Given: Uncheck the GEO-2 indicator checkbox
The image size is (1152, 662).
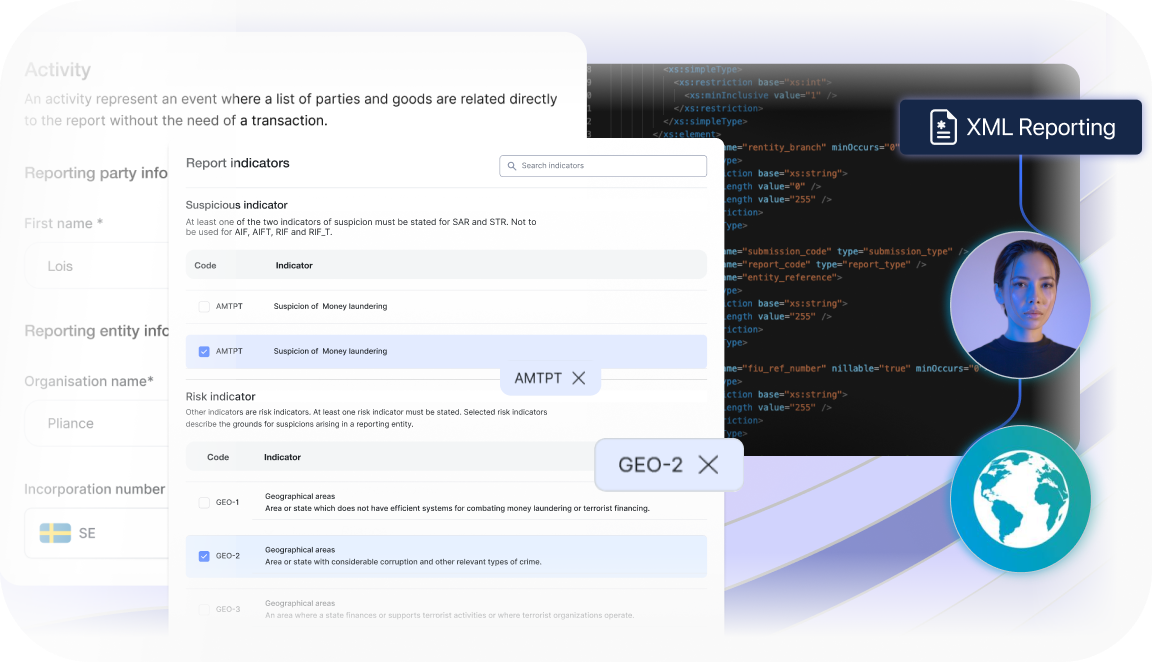Looking at the screenshot, I should pos(204,556).
